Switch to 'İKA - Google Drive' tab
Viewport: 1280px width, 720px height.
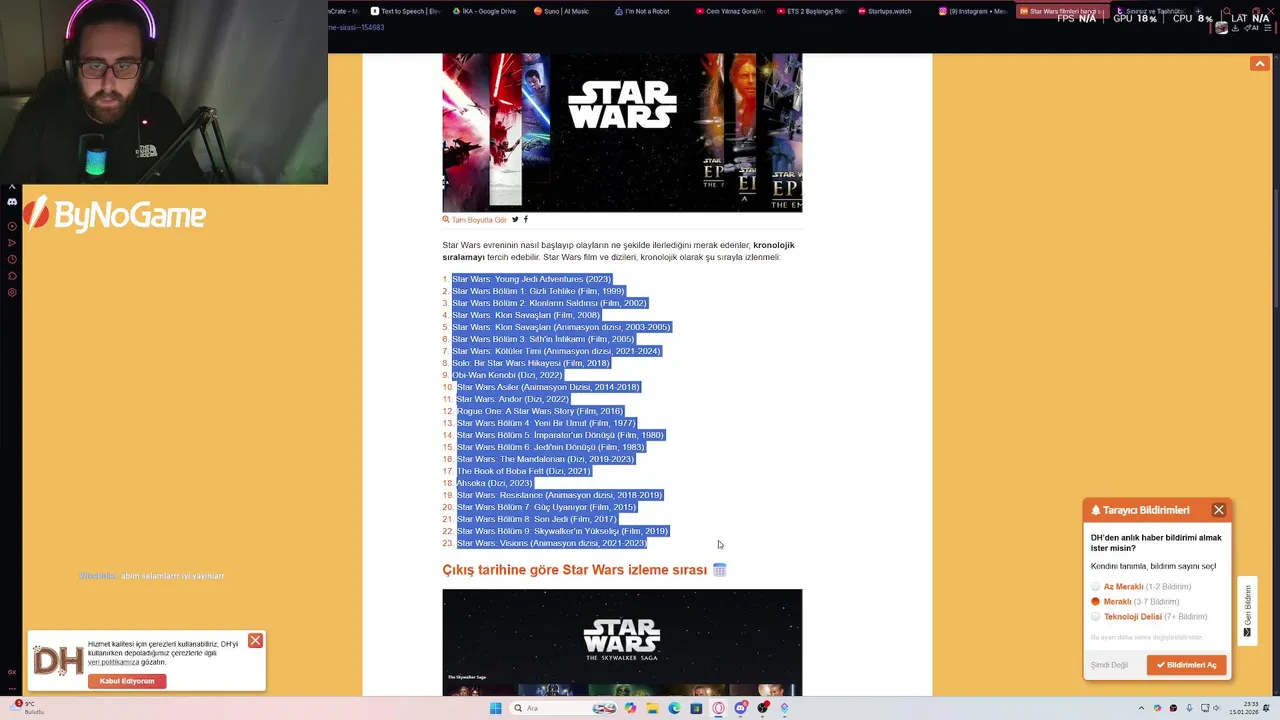point(485,11)
